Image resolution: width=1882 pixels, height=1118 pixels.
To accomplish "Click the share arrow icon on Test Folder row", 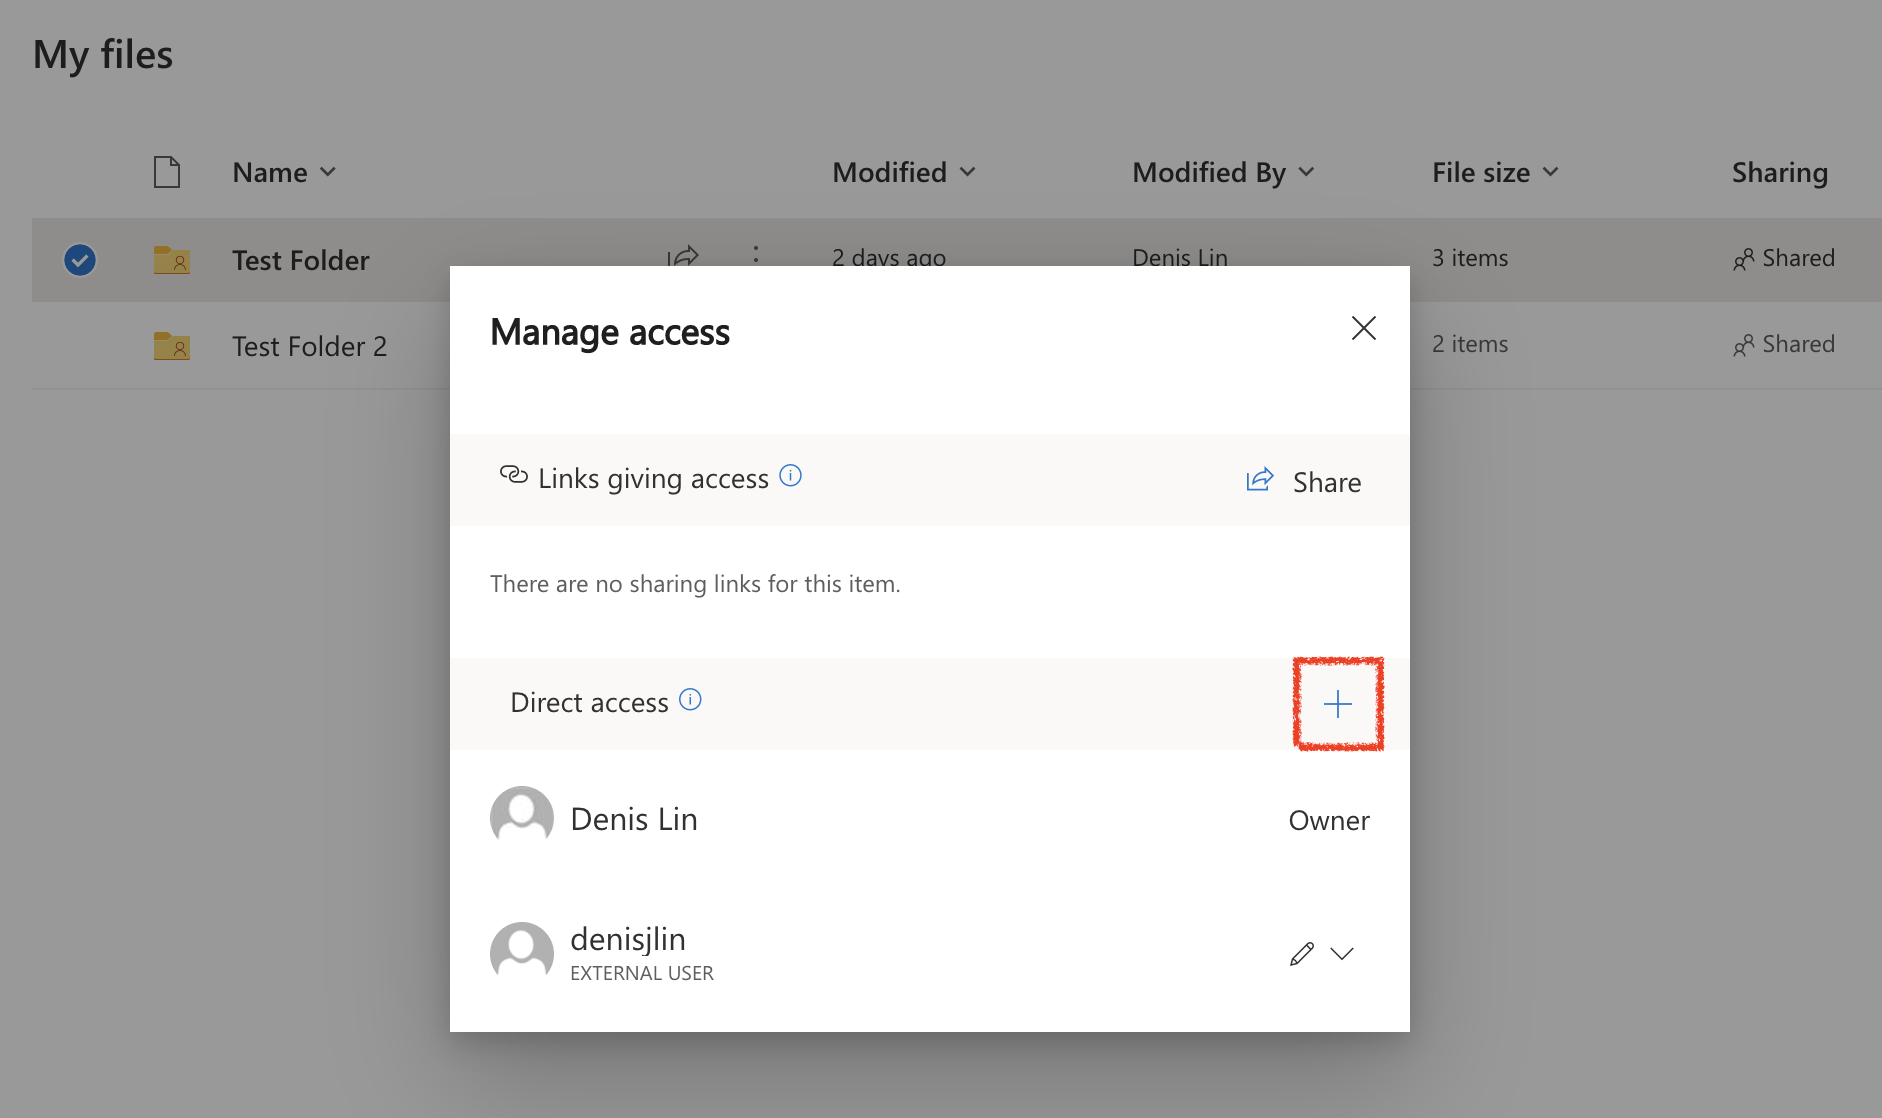I will pos(684,257).
